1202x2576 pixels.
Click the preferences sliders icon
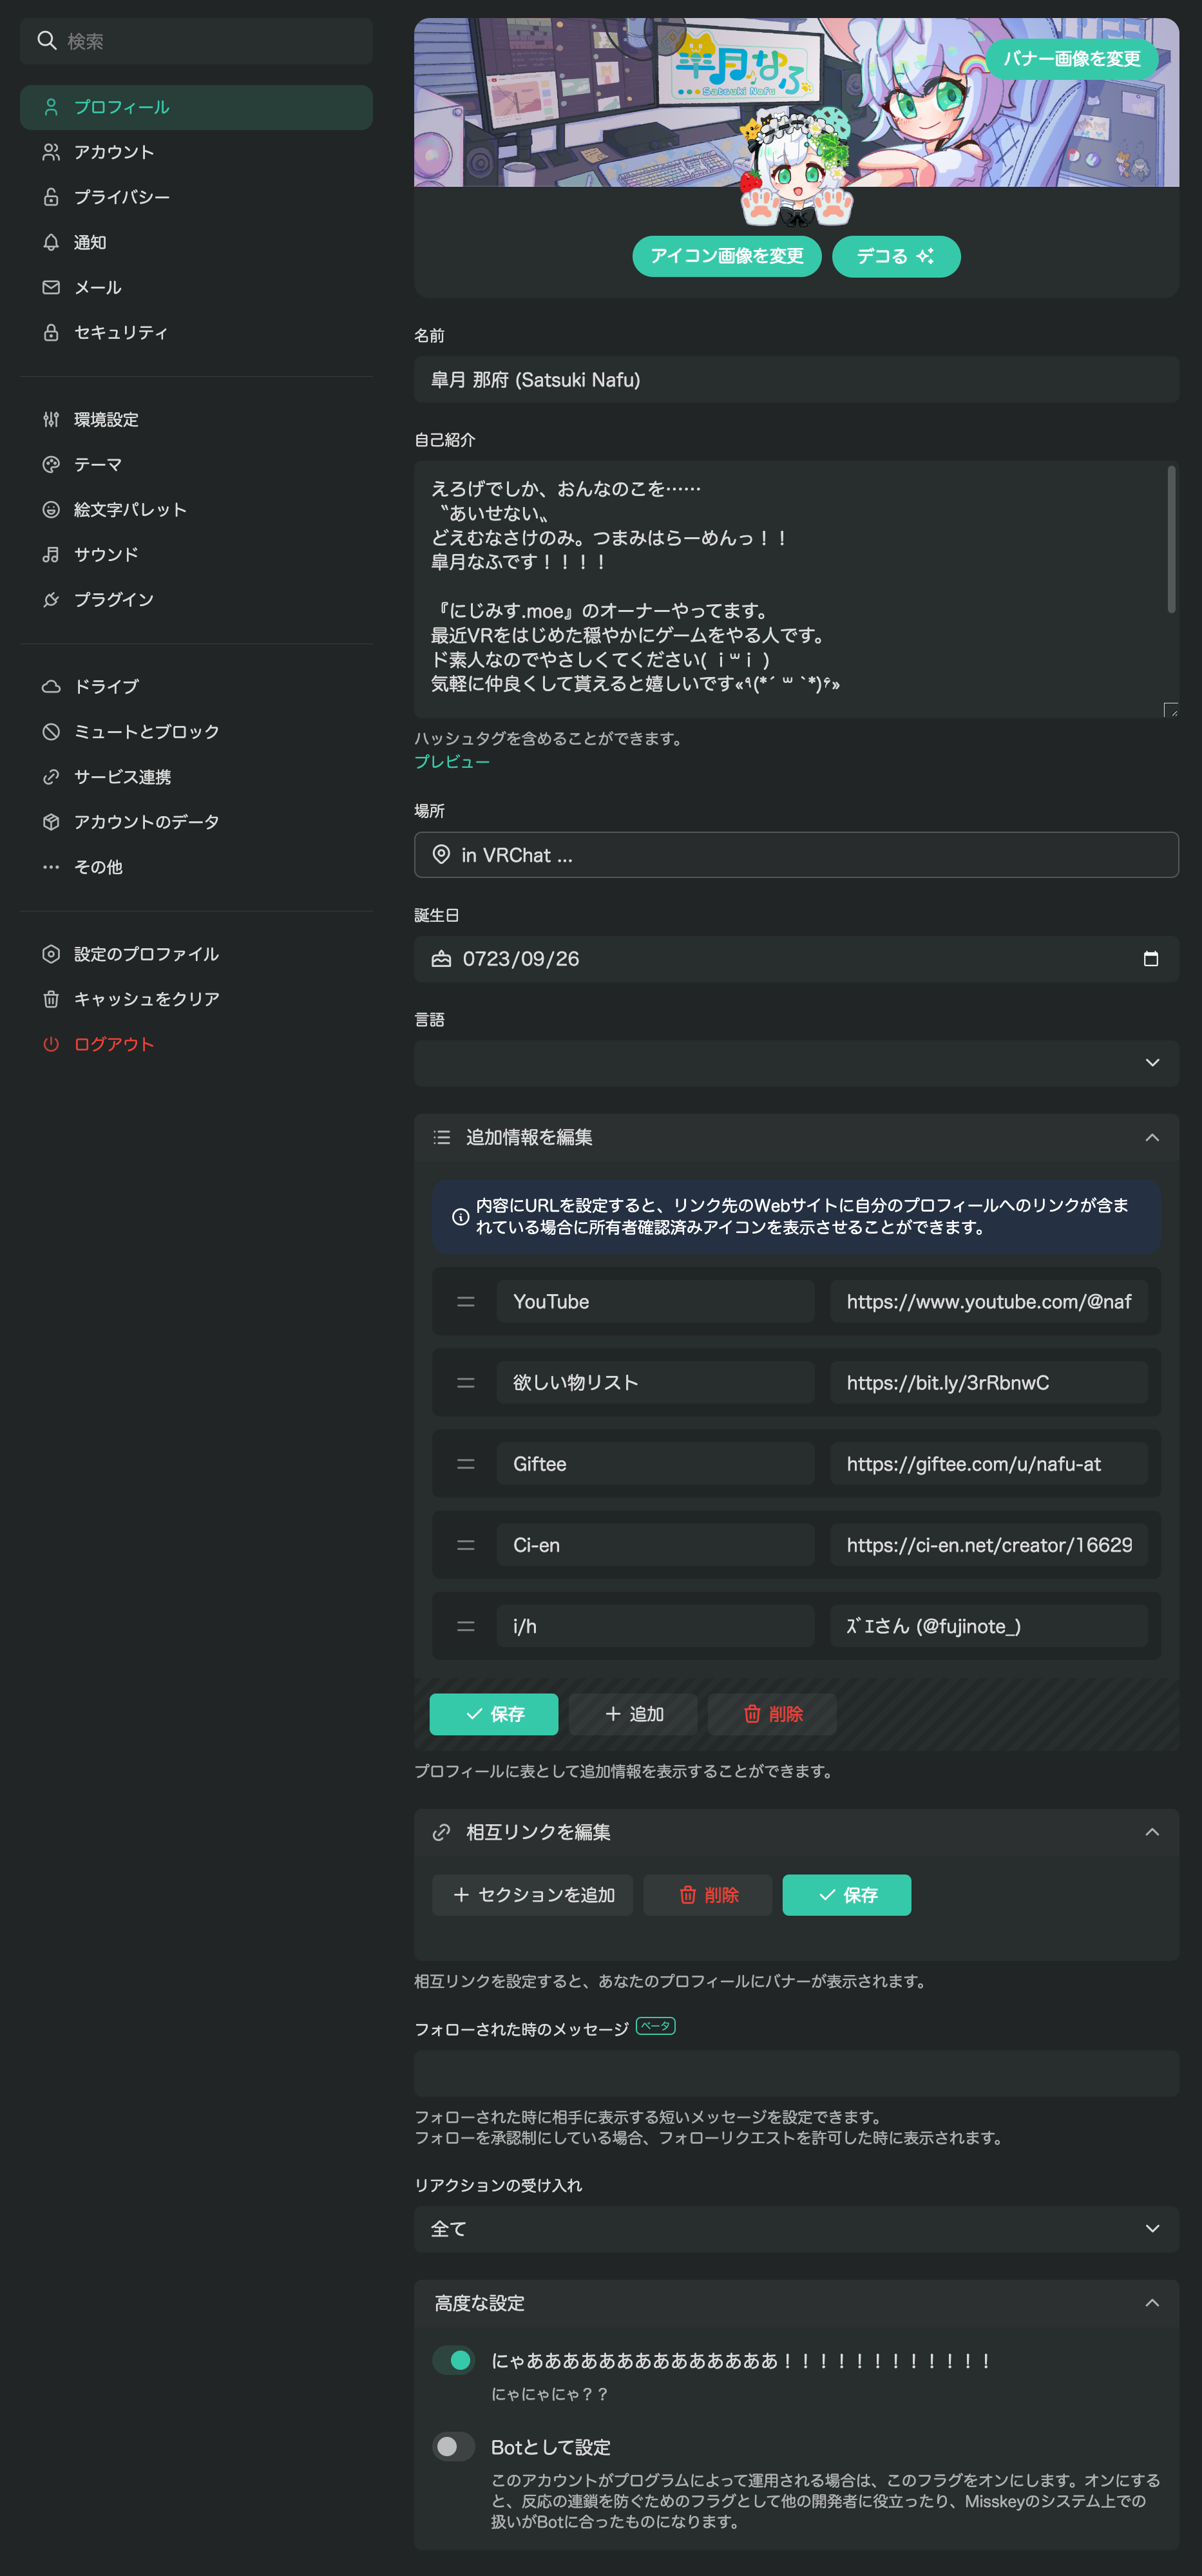(51, 419)
